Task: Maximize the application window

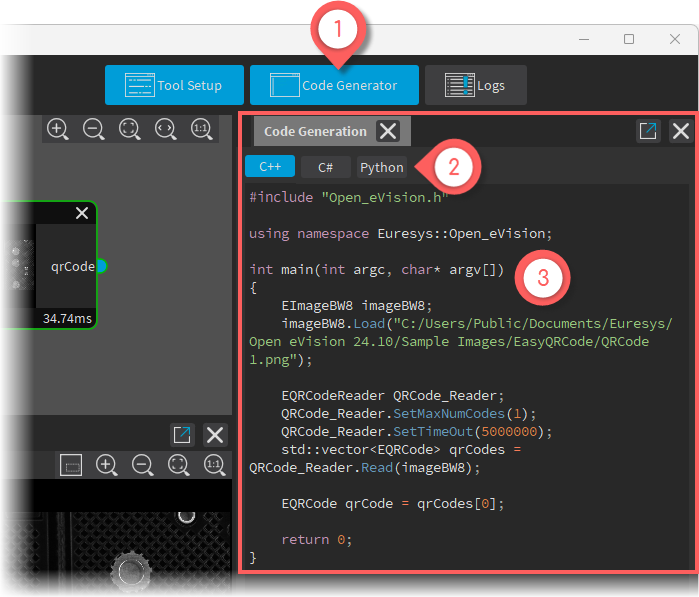Action: (x=629, y=39)
